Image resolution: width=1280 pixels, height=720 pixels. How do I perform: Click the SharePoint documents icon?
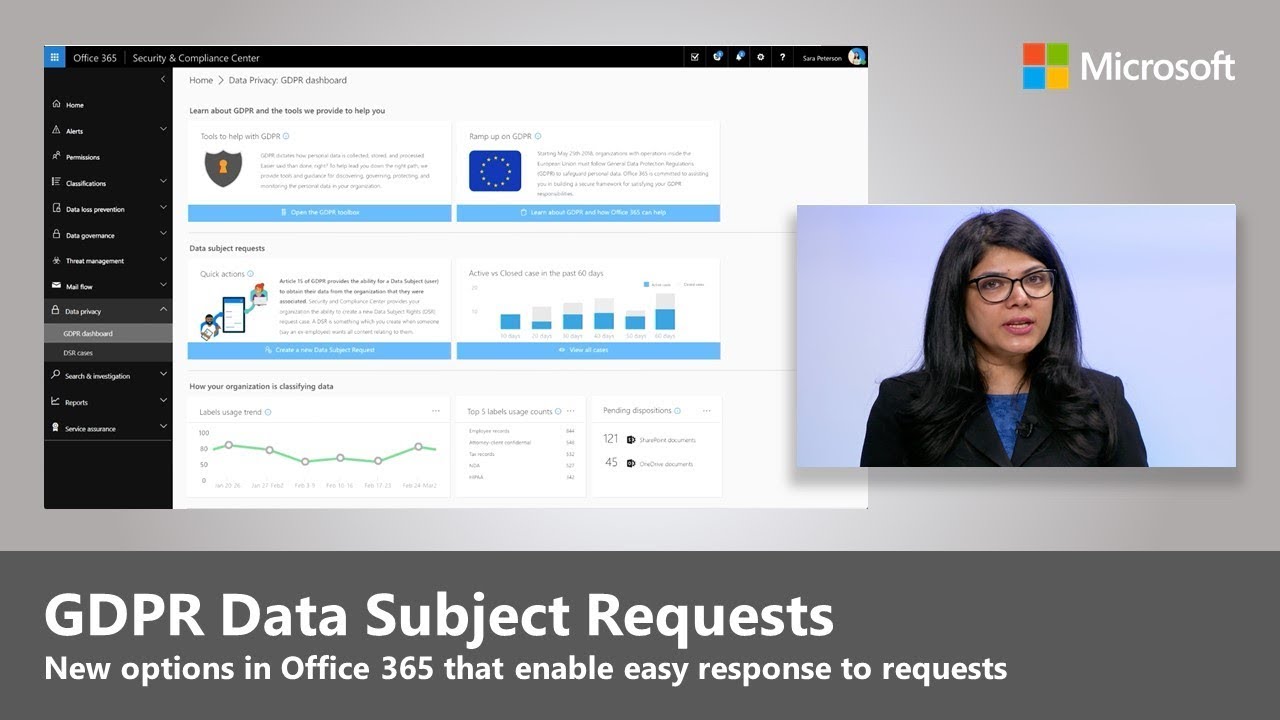pos(631,439)
